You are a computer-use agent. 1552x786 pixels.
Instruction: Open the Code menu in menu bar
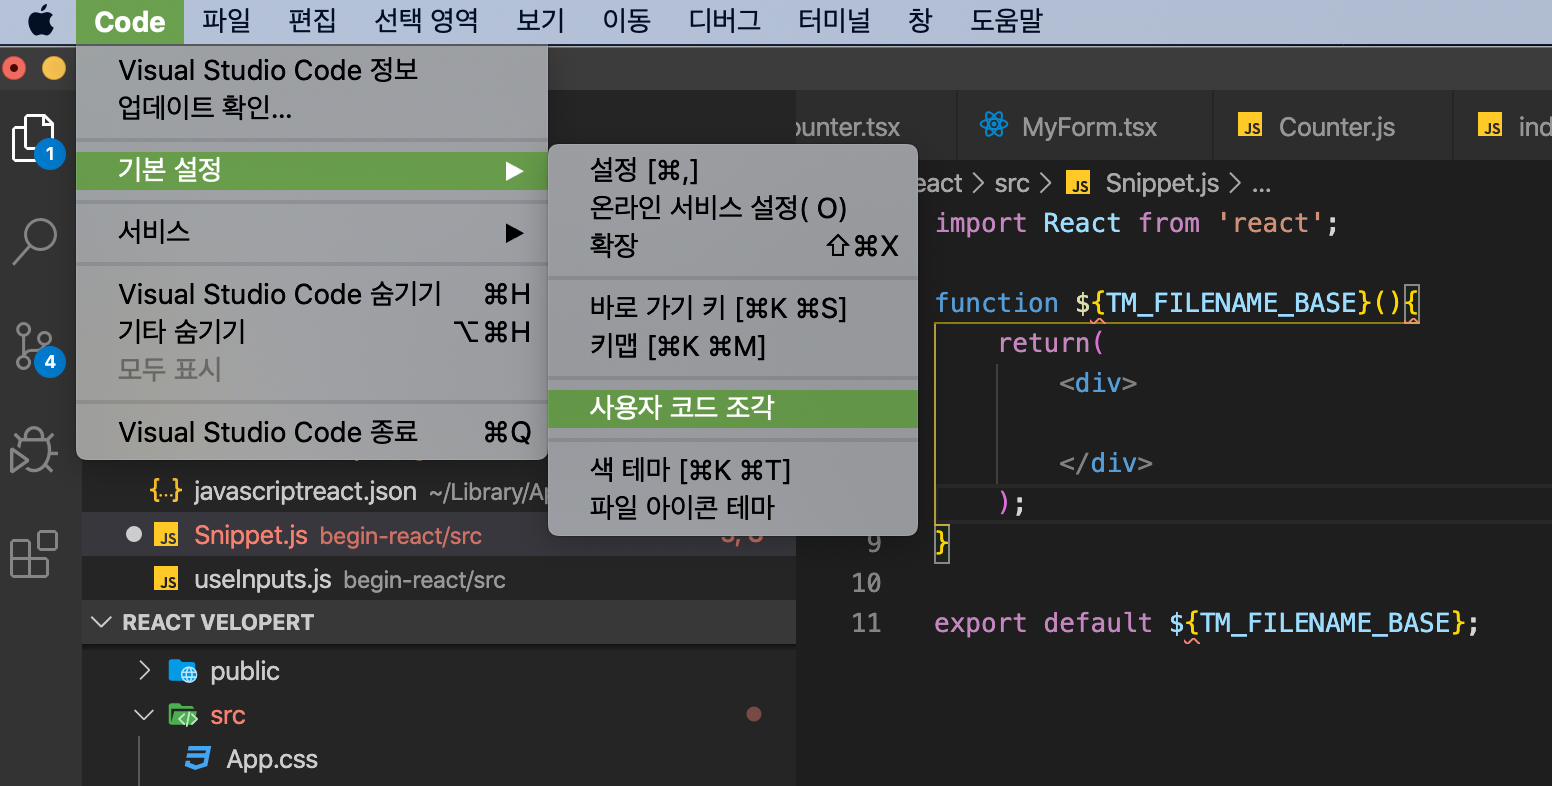point(130,21)
